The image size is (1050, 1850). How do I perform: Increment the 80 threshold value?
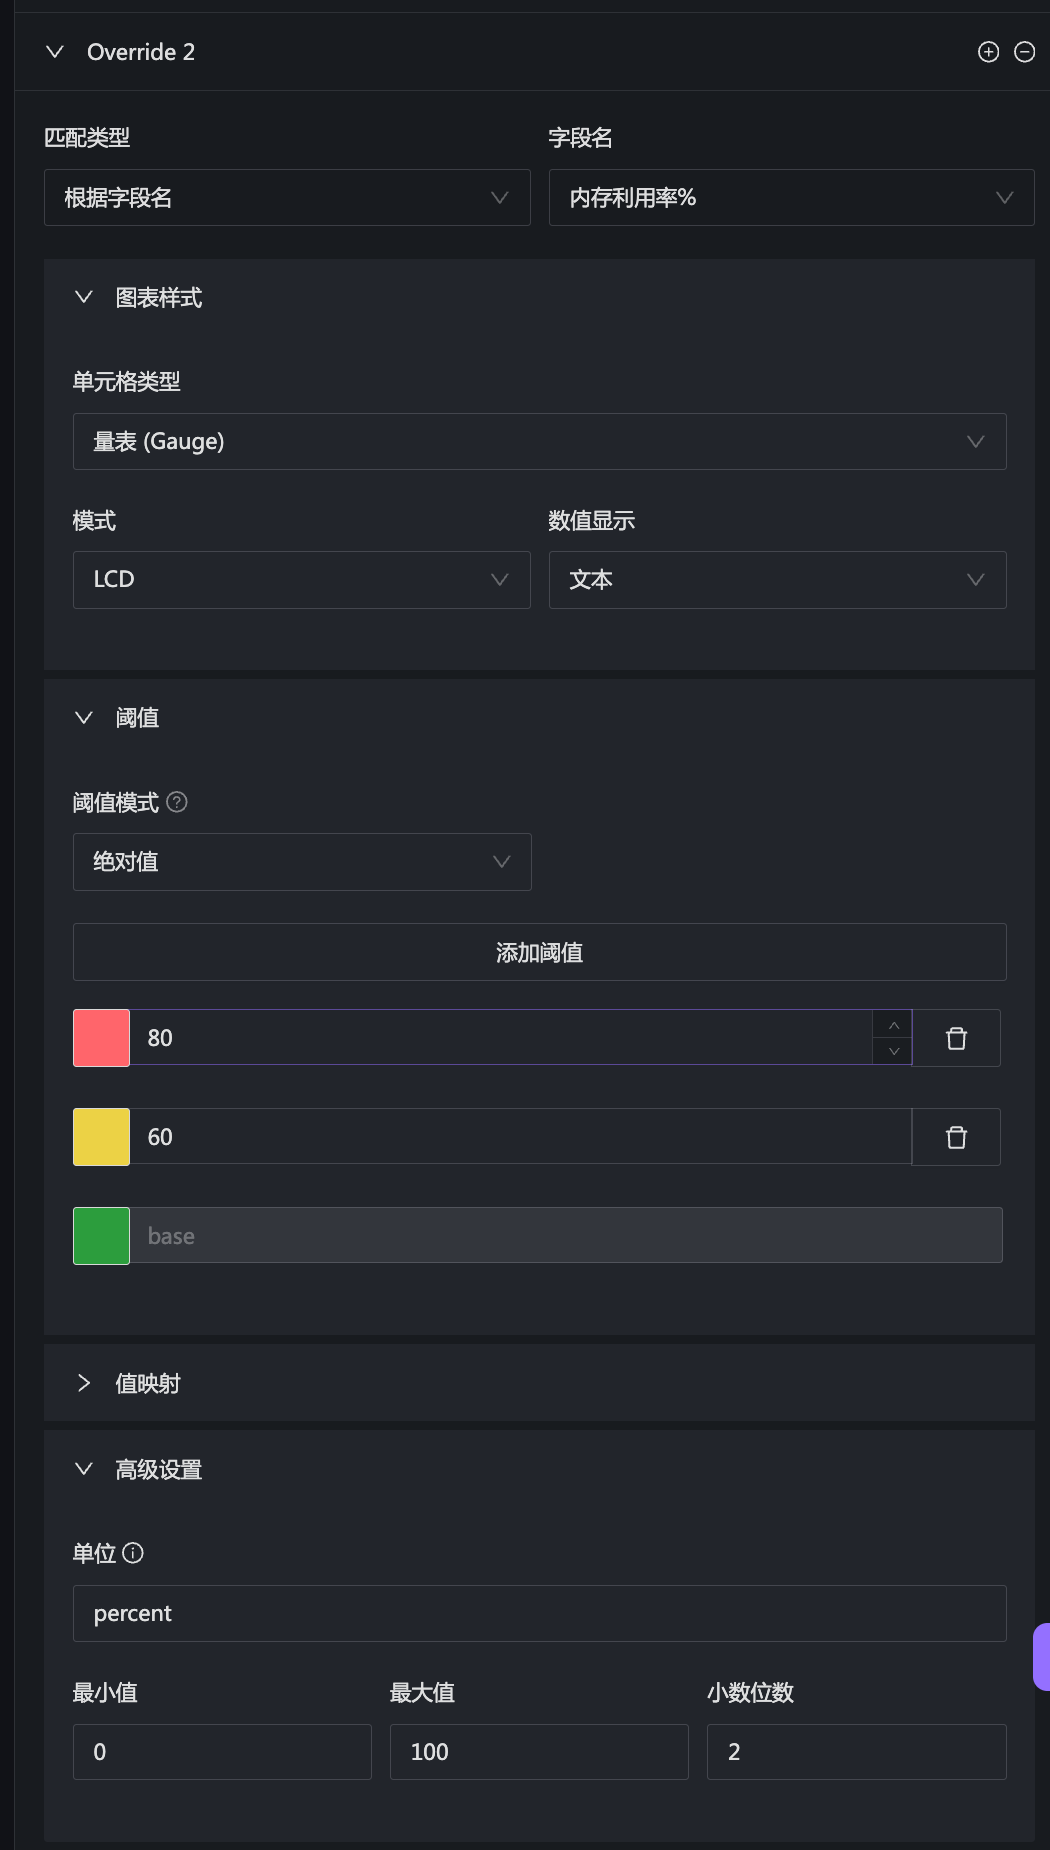click(893, 1026)
